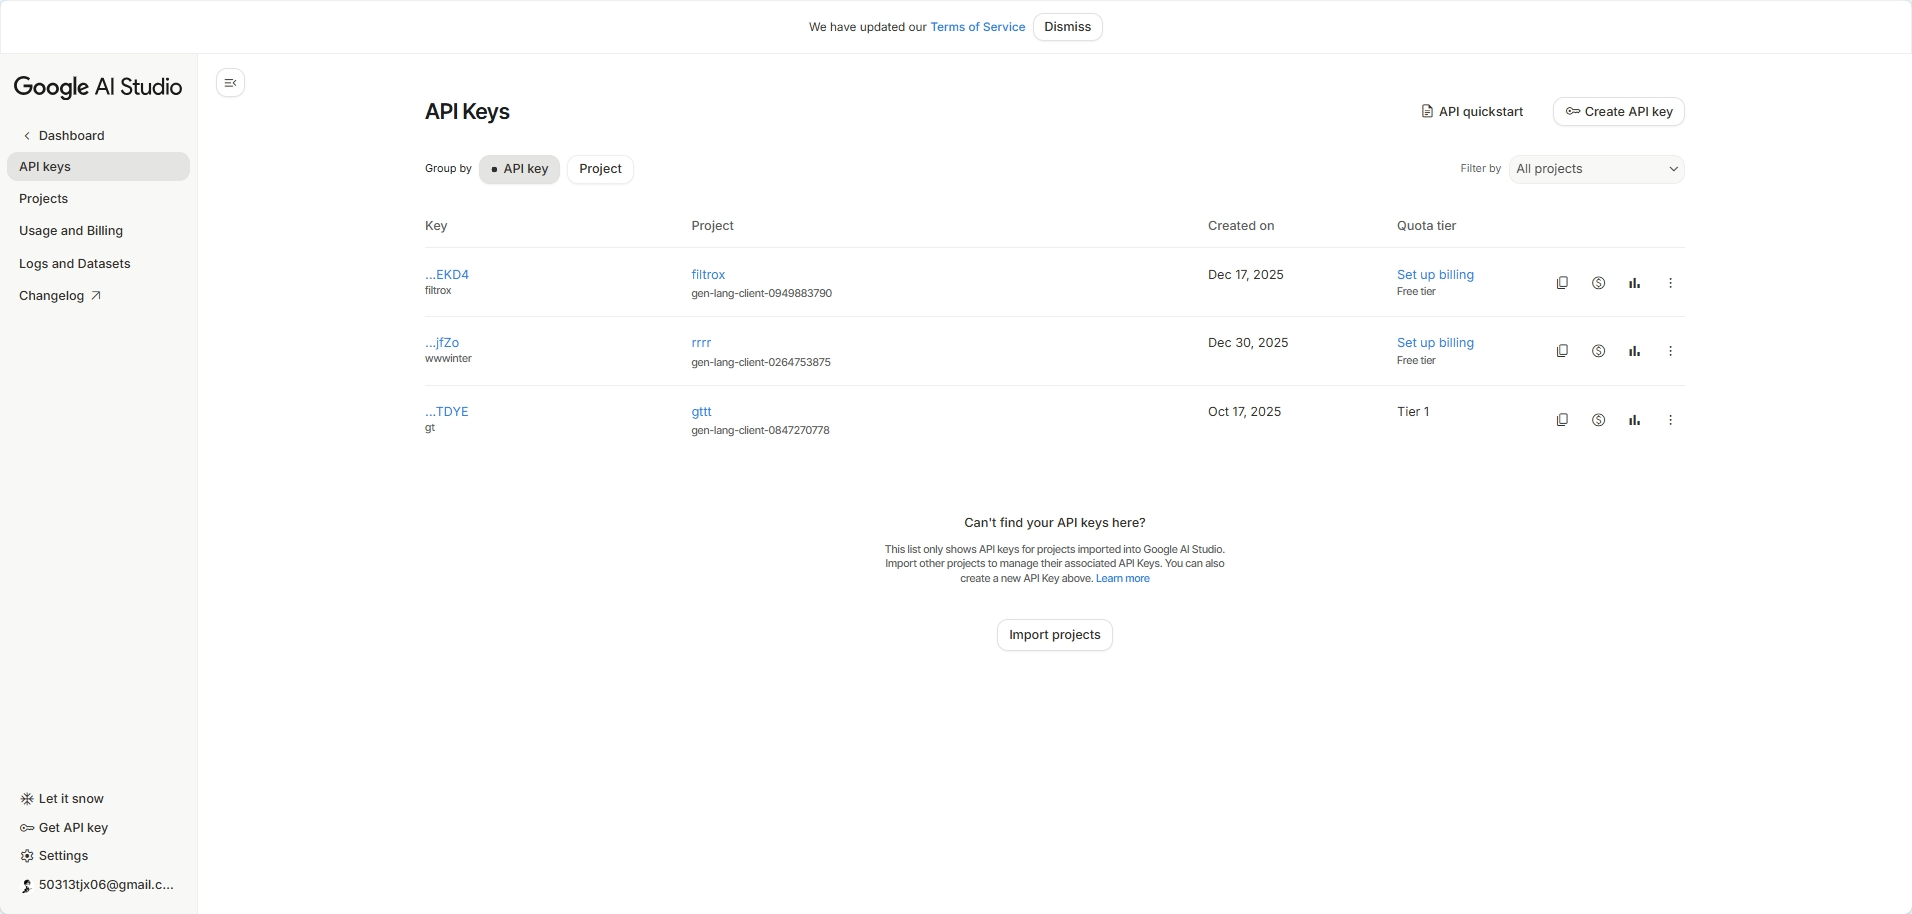Open more options for the ...EKD4 key
Screen dimensions: 1912x914
click(1670, 283)
